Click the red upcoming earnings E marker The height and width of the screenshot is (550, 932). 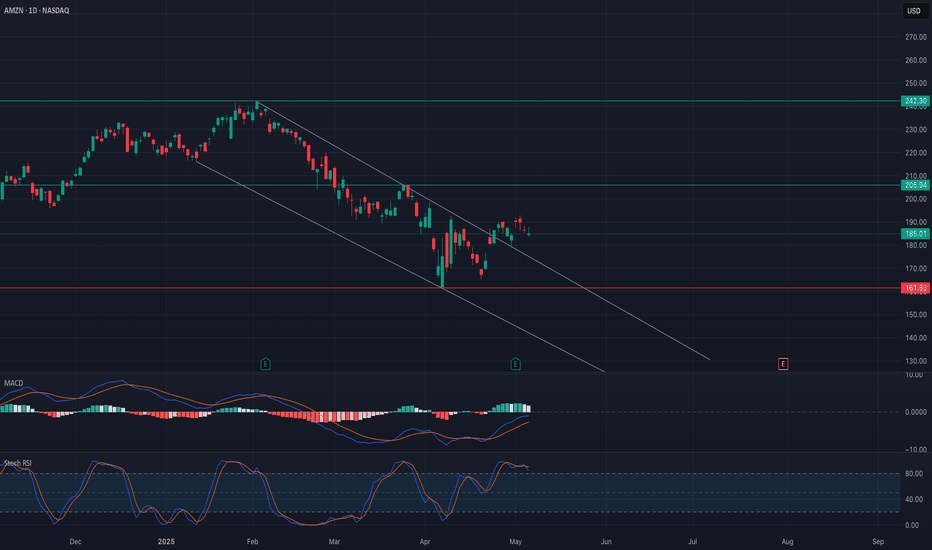(783, 364)
